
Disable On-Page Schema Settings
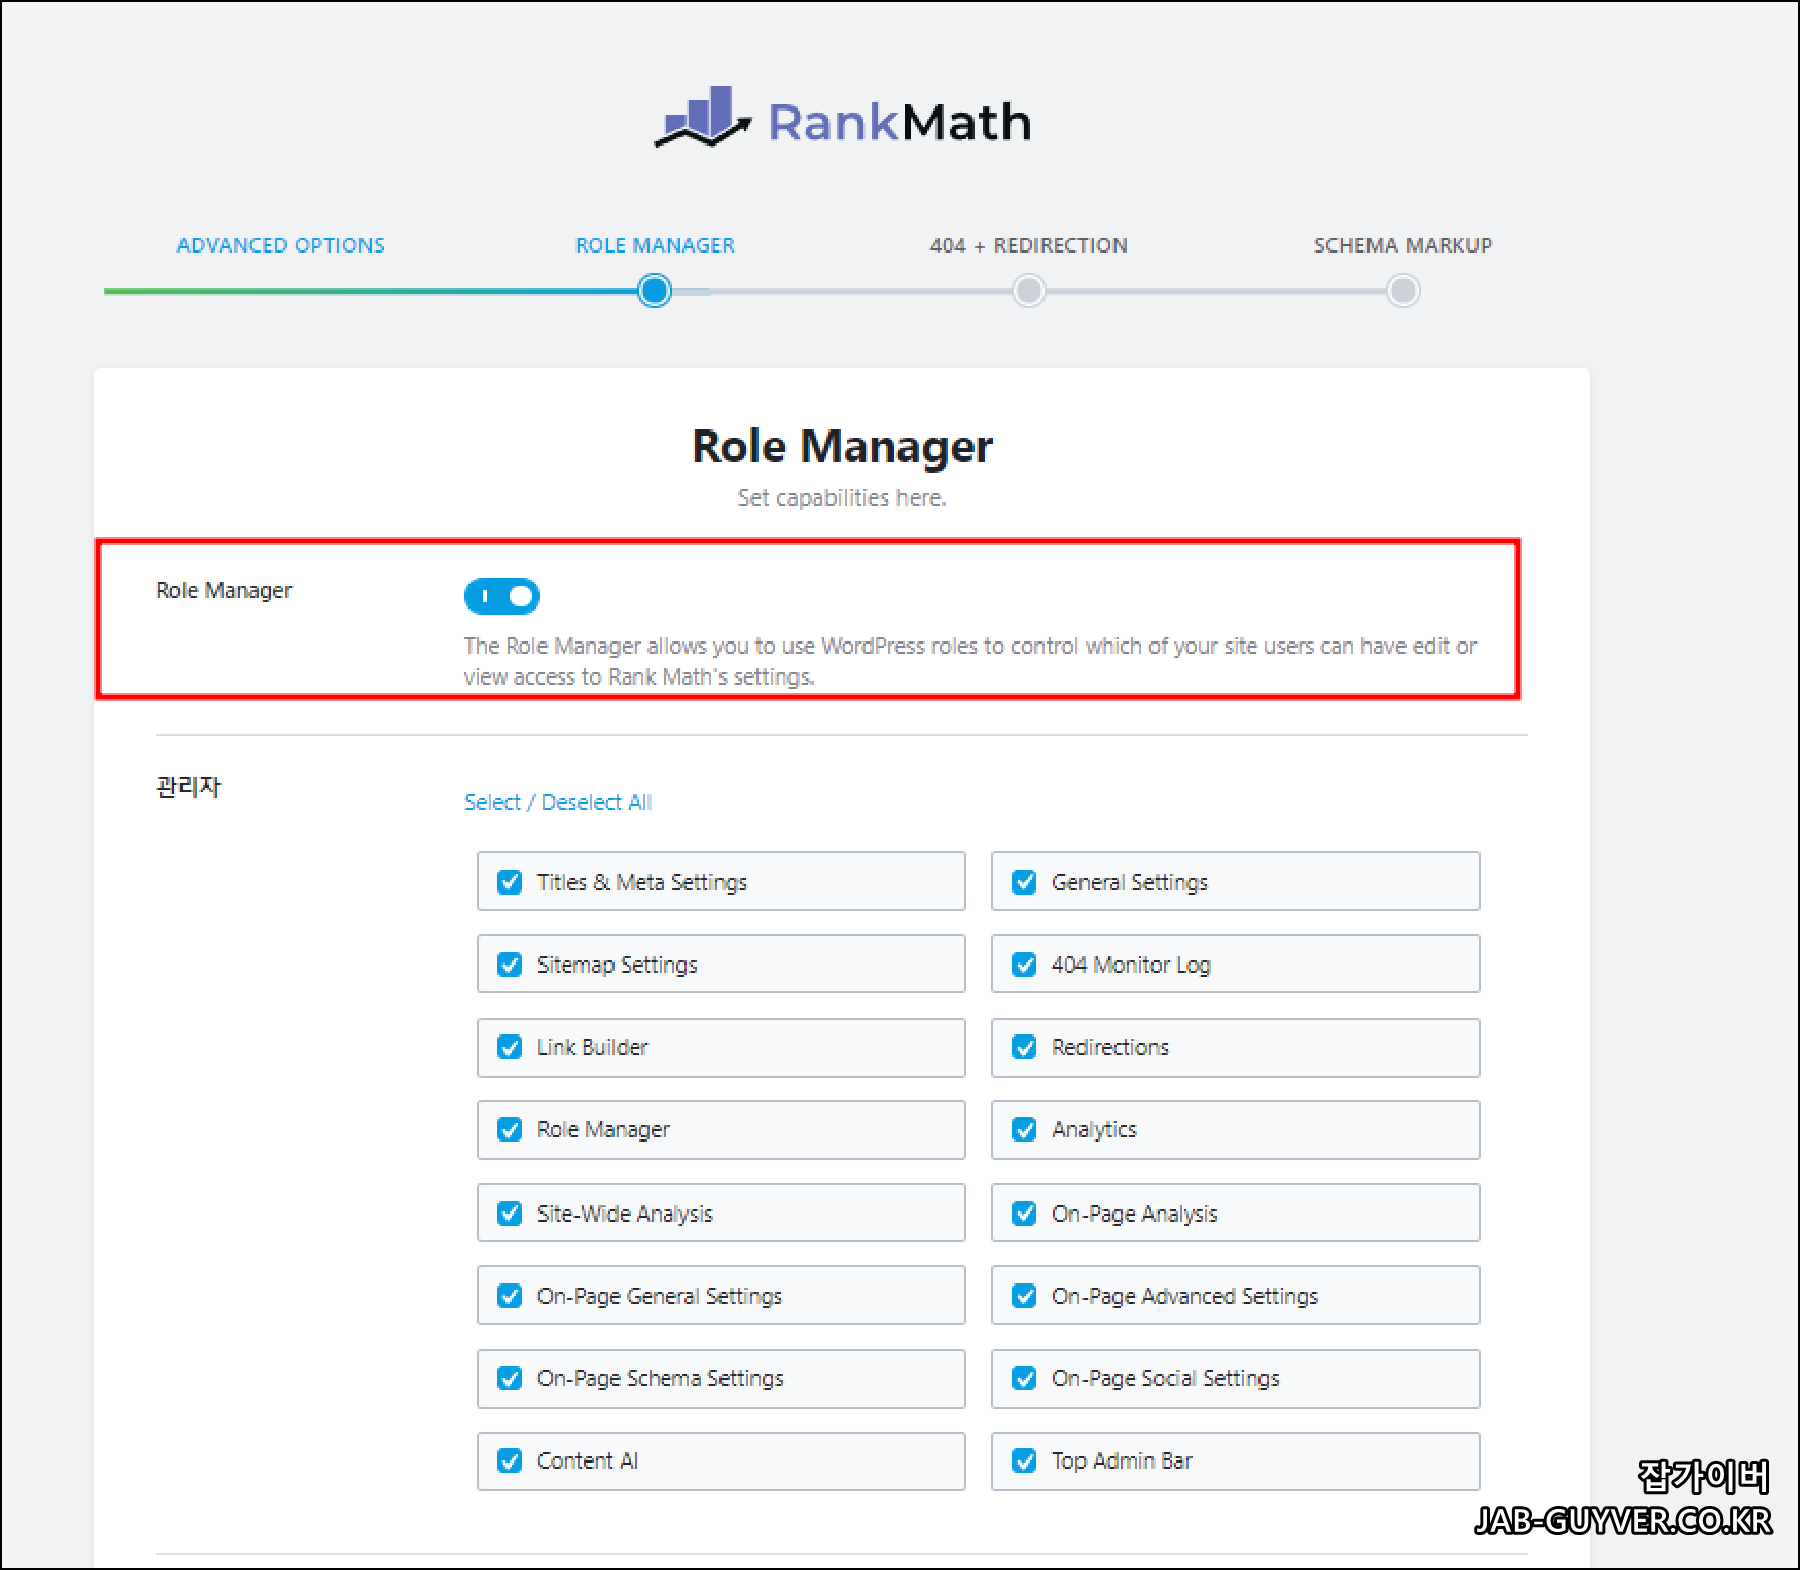point(510,1378)
